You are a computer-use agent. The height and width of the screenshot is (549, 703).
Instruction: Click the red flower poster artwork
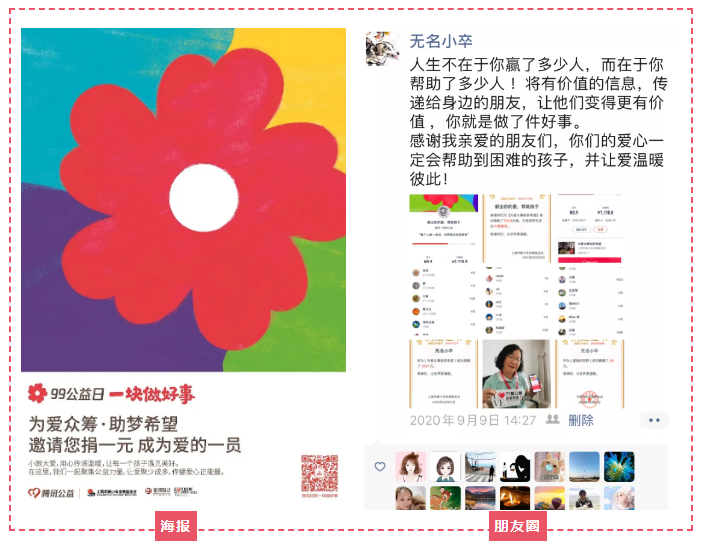(183, 200)
